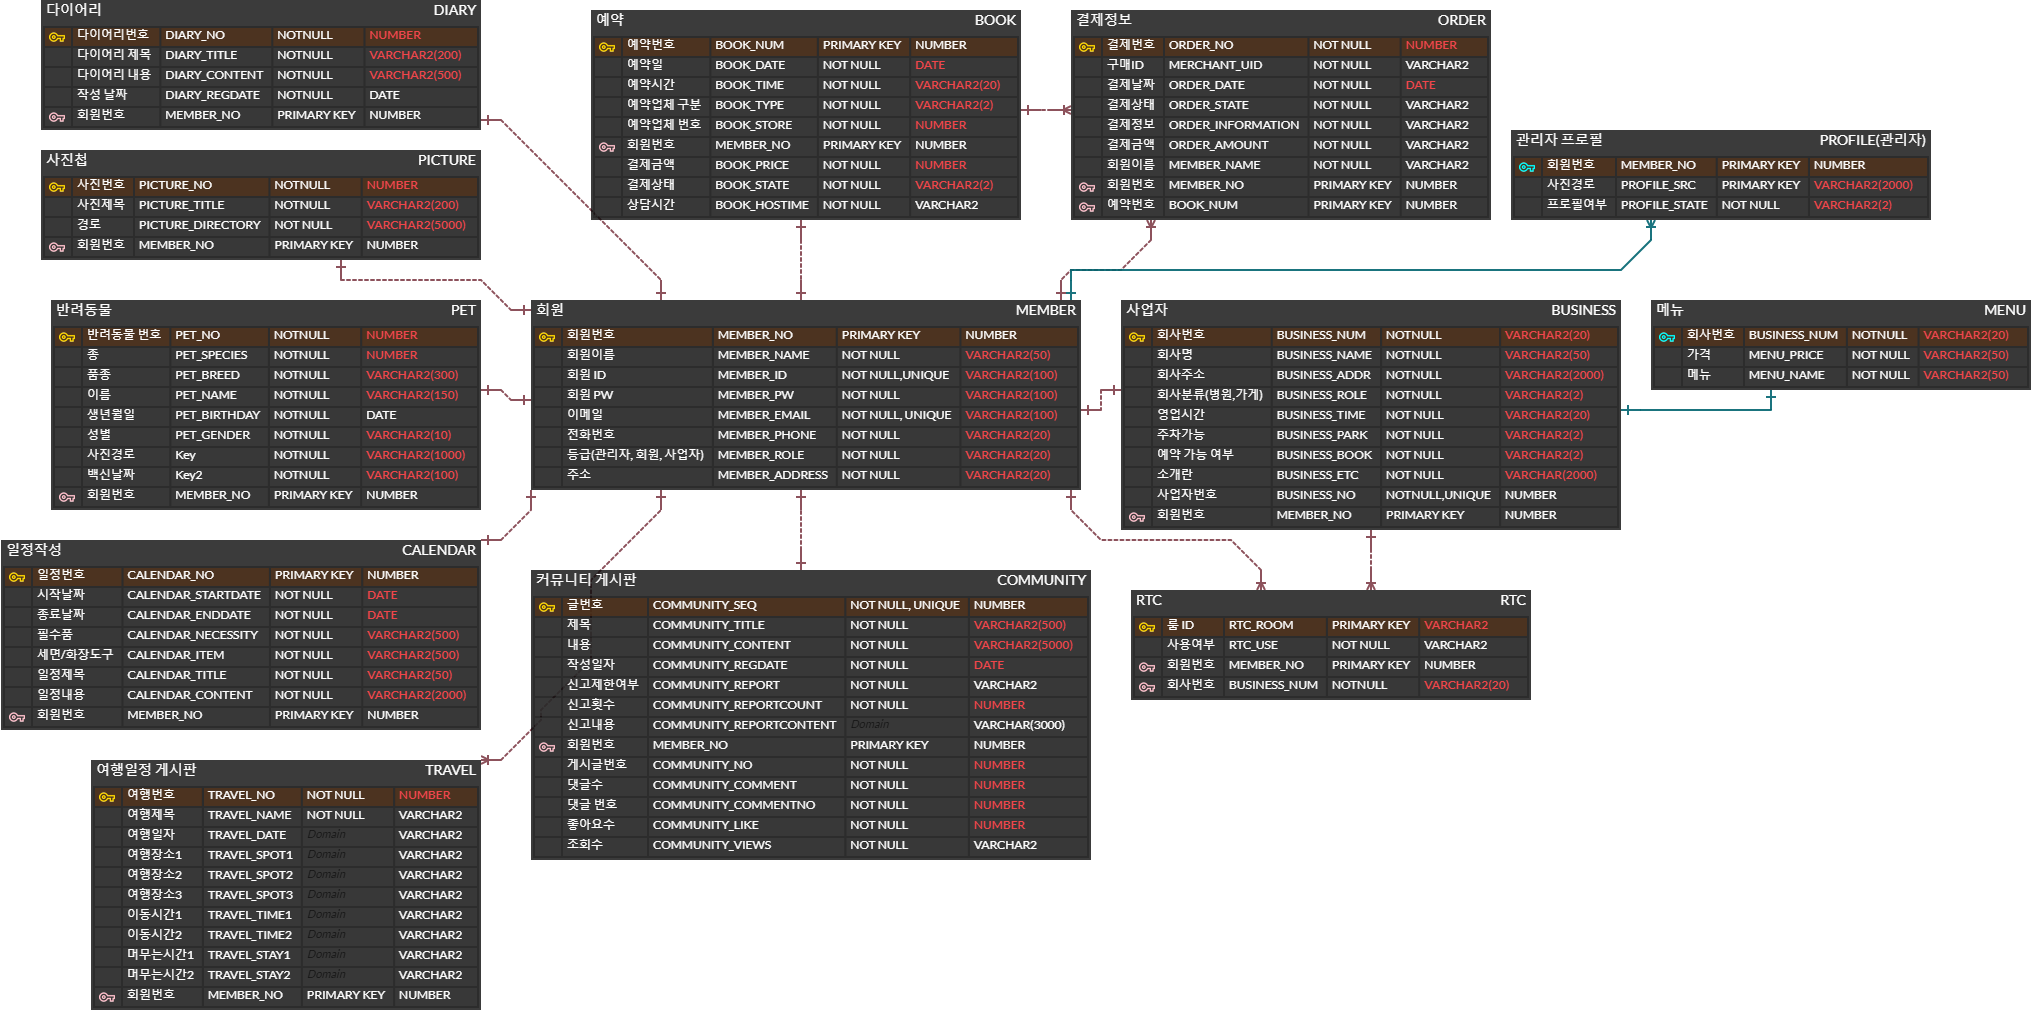The height and width of the screenshot is (1010, 2031).
Task: Click TRAVEL_SPOT2 column name
Action: click(x=250, y=875)
